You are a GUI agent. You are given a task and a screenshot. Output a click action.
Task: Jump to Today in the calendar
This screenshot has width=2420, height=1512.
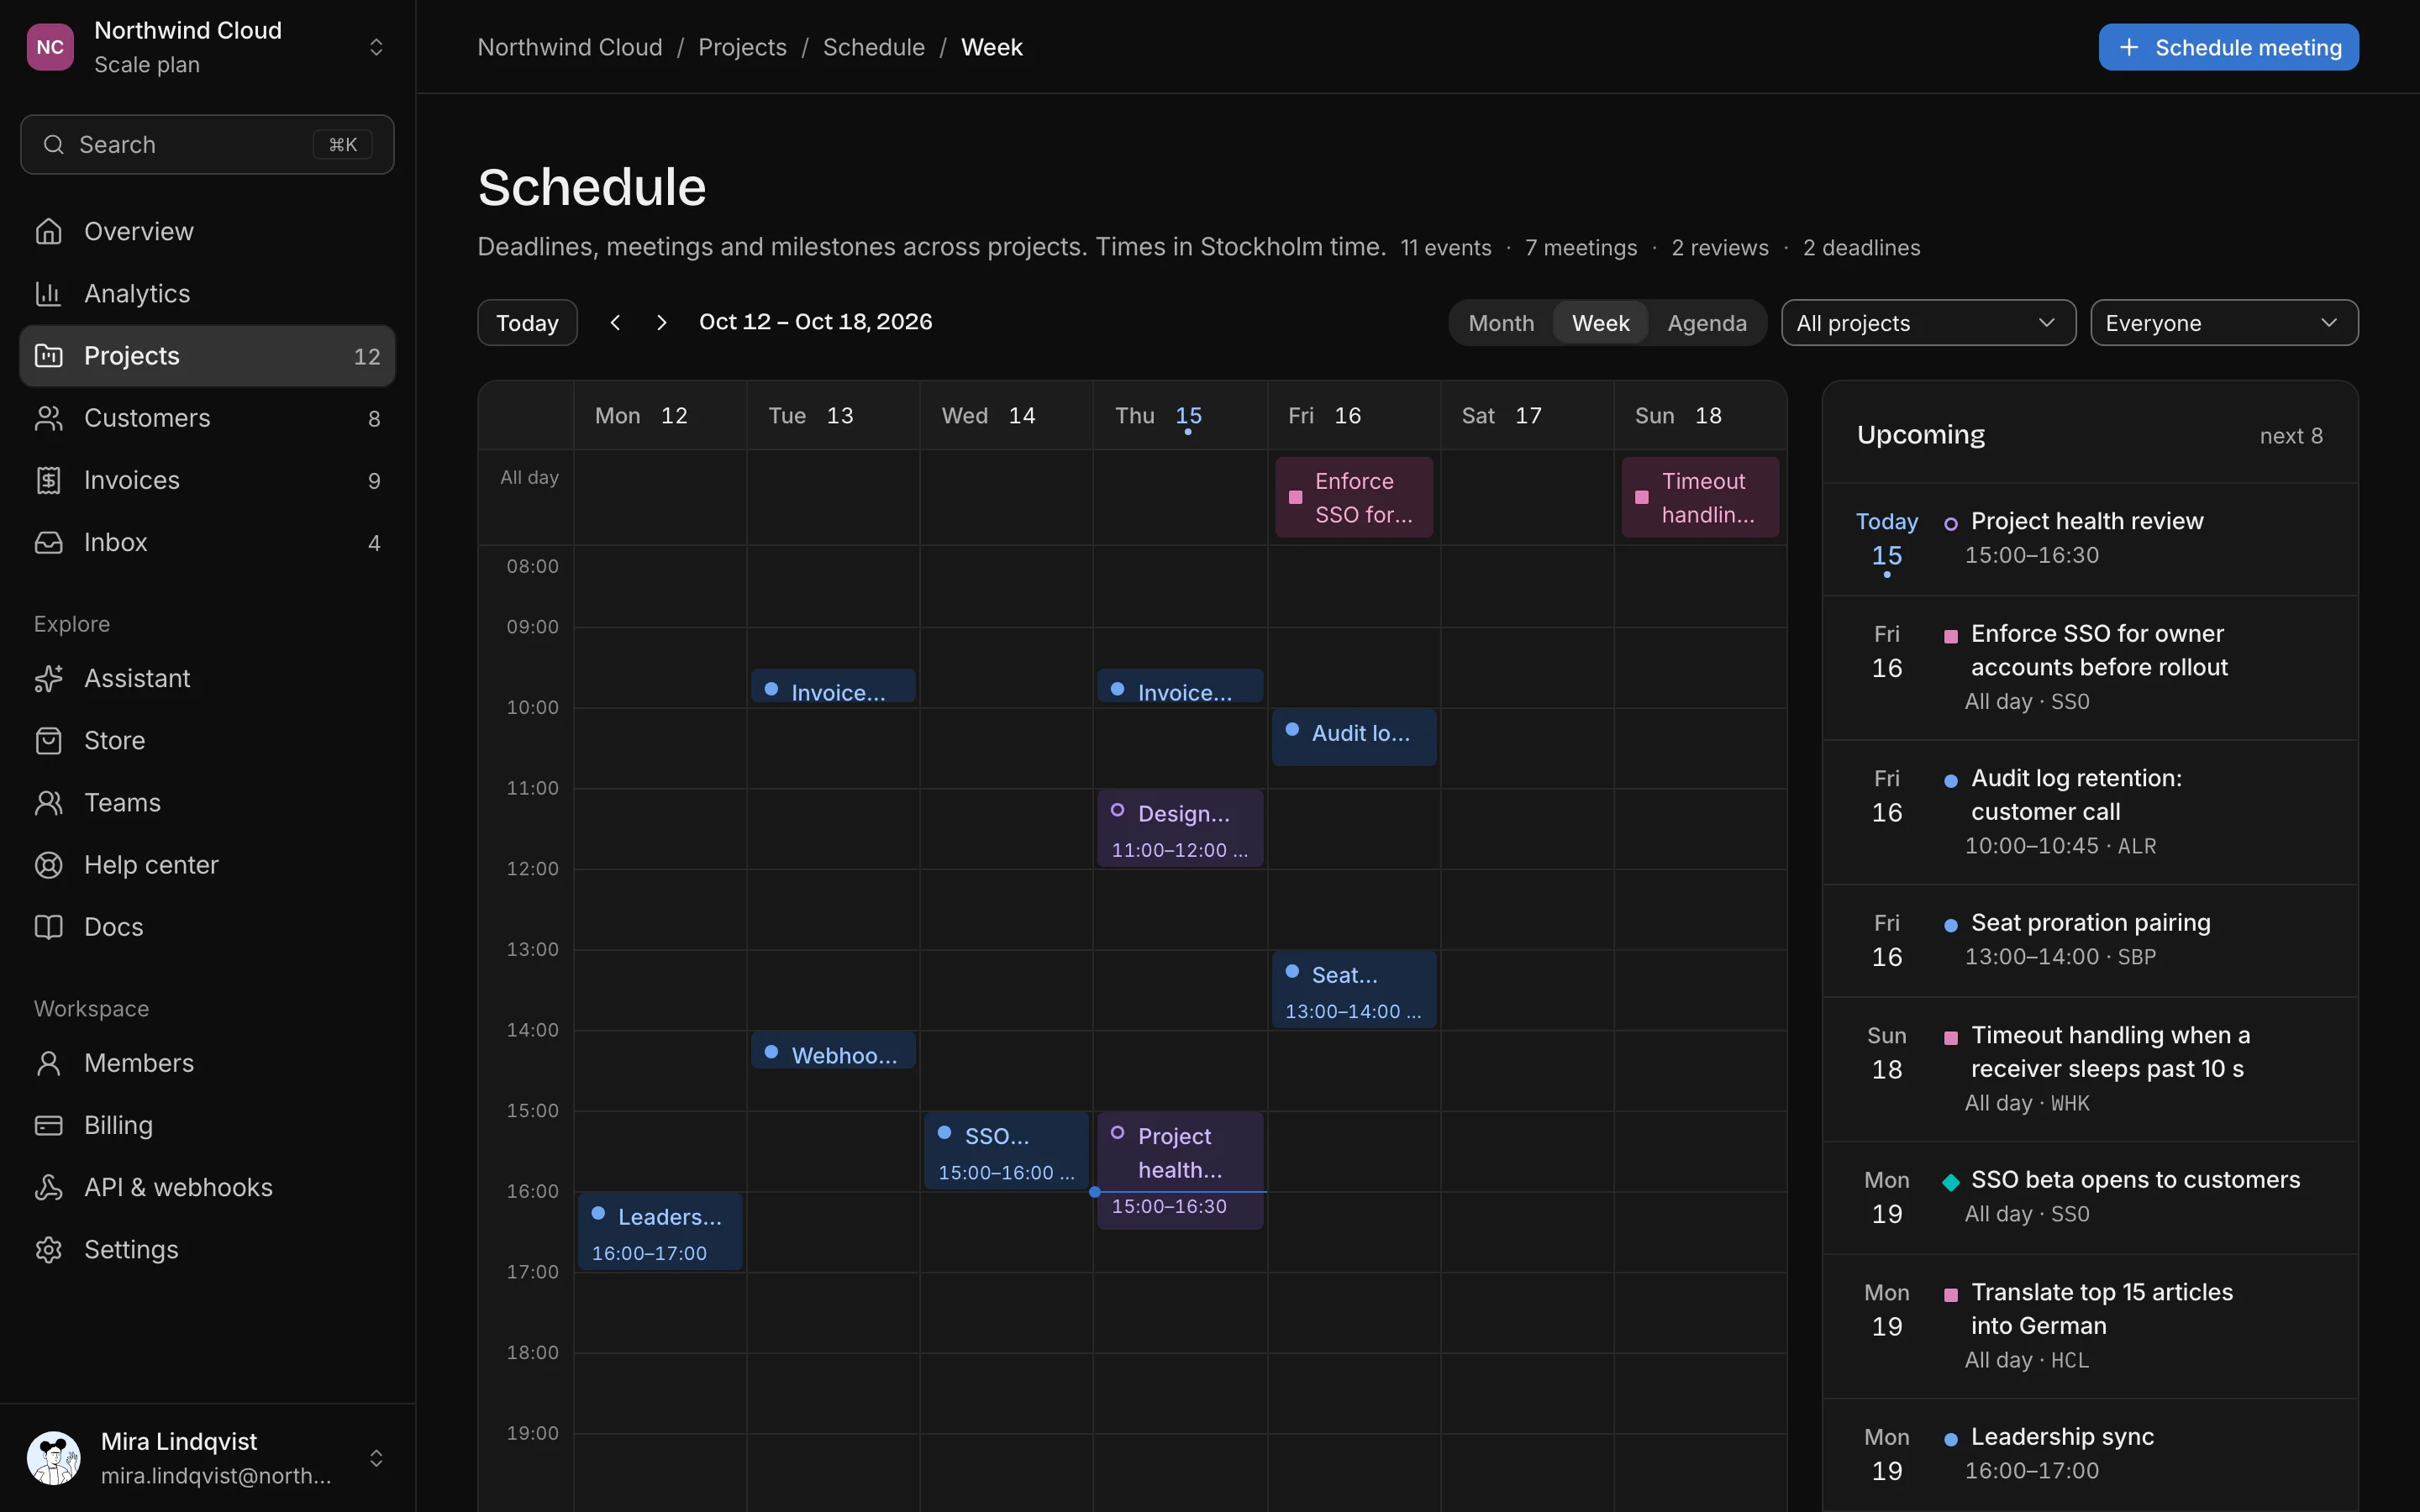click(527, 323)
